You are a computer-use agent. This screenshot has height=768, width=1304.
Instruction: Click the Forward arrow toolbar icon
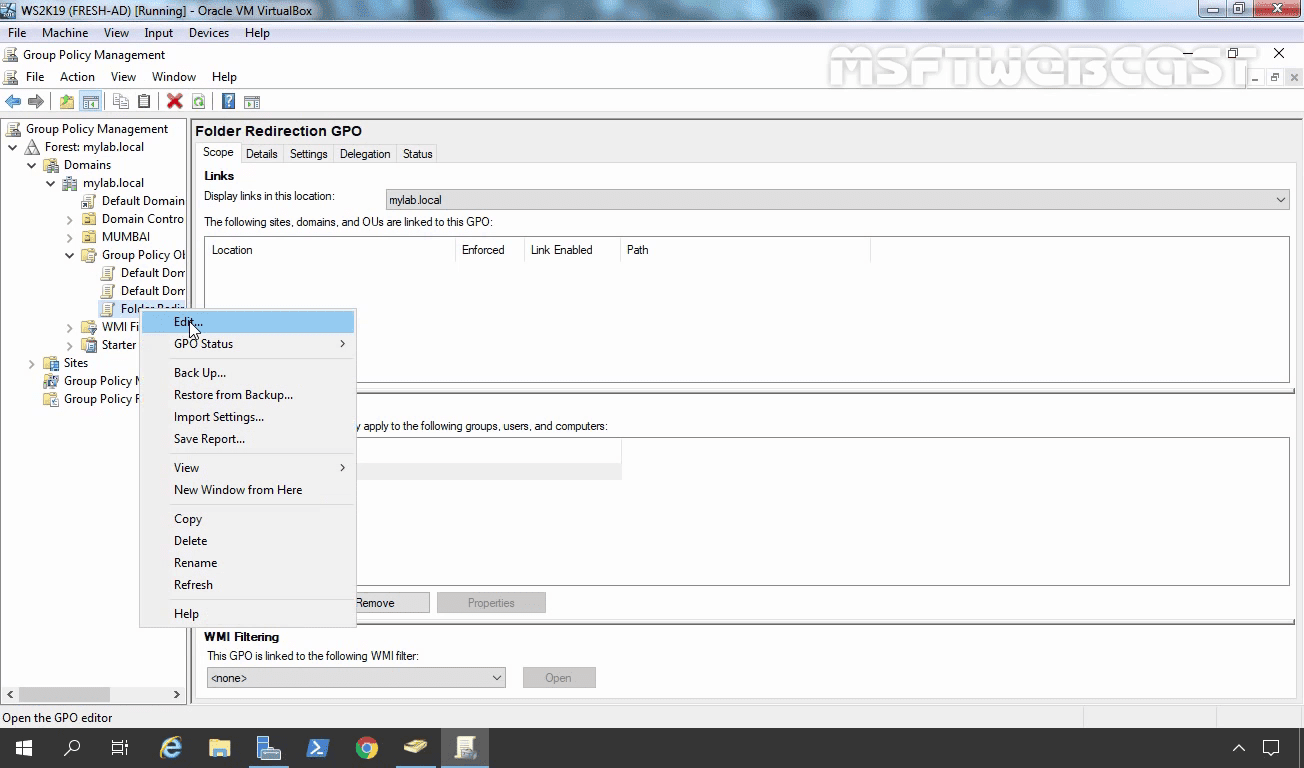(x=36, y=101)
